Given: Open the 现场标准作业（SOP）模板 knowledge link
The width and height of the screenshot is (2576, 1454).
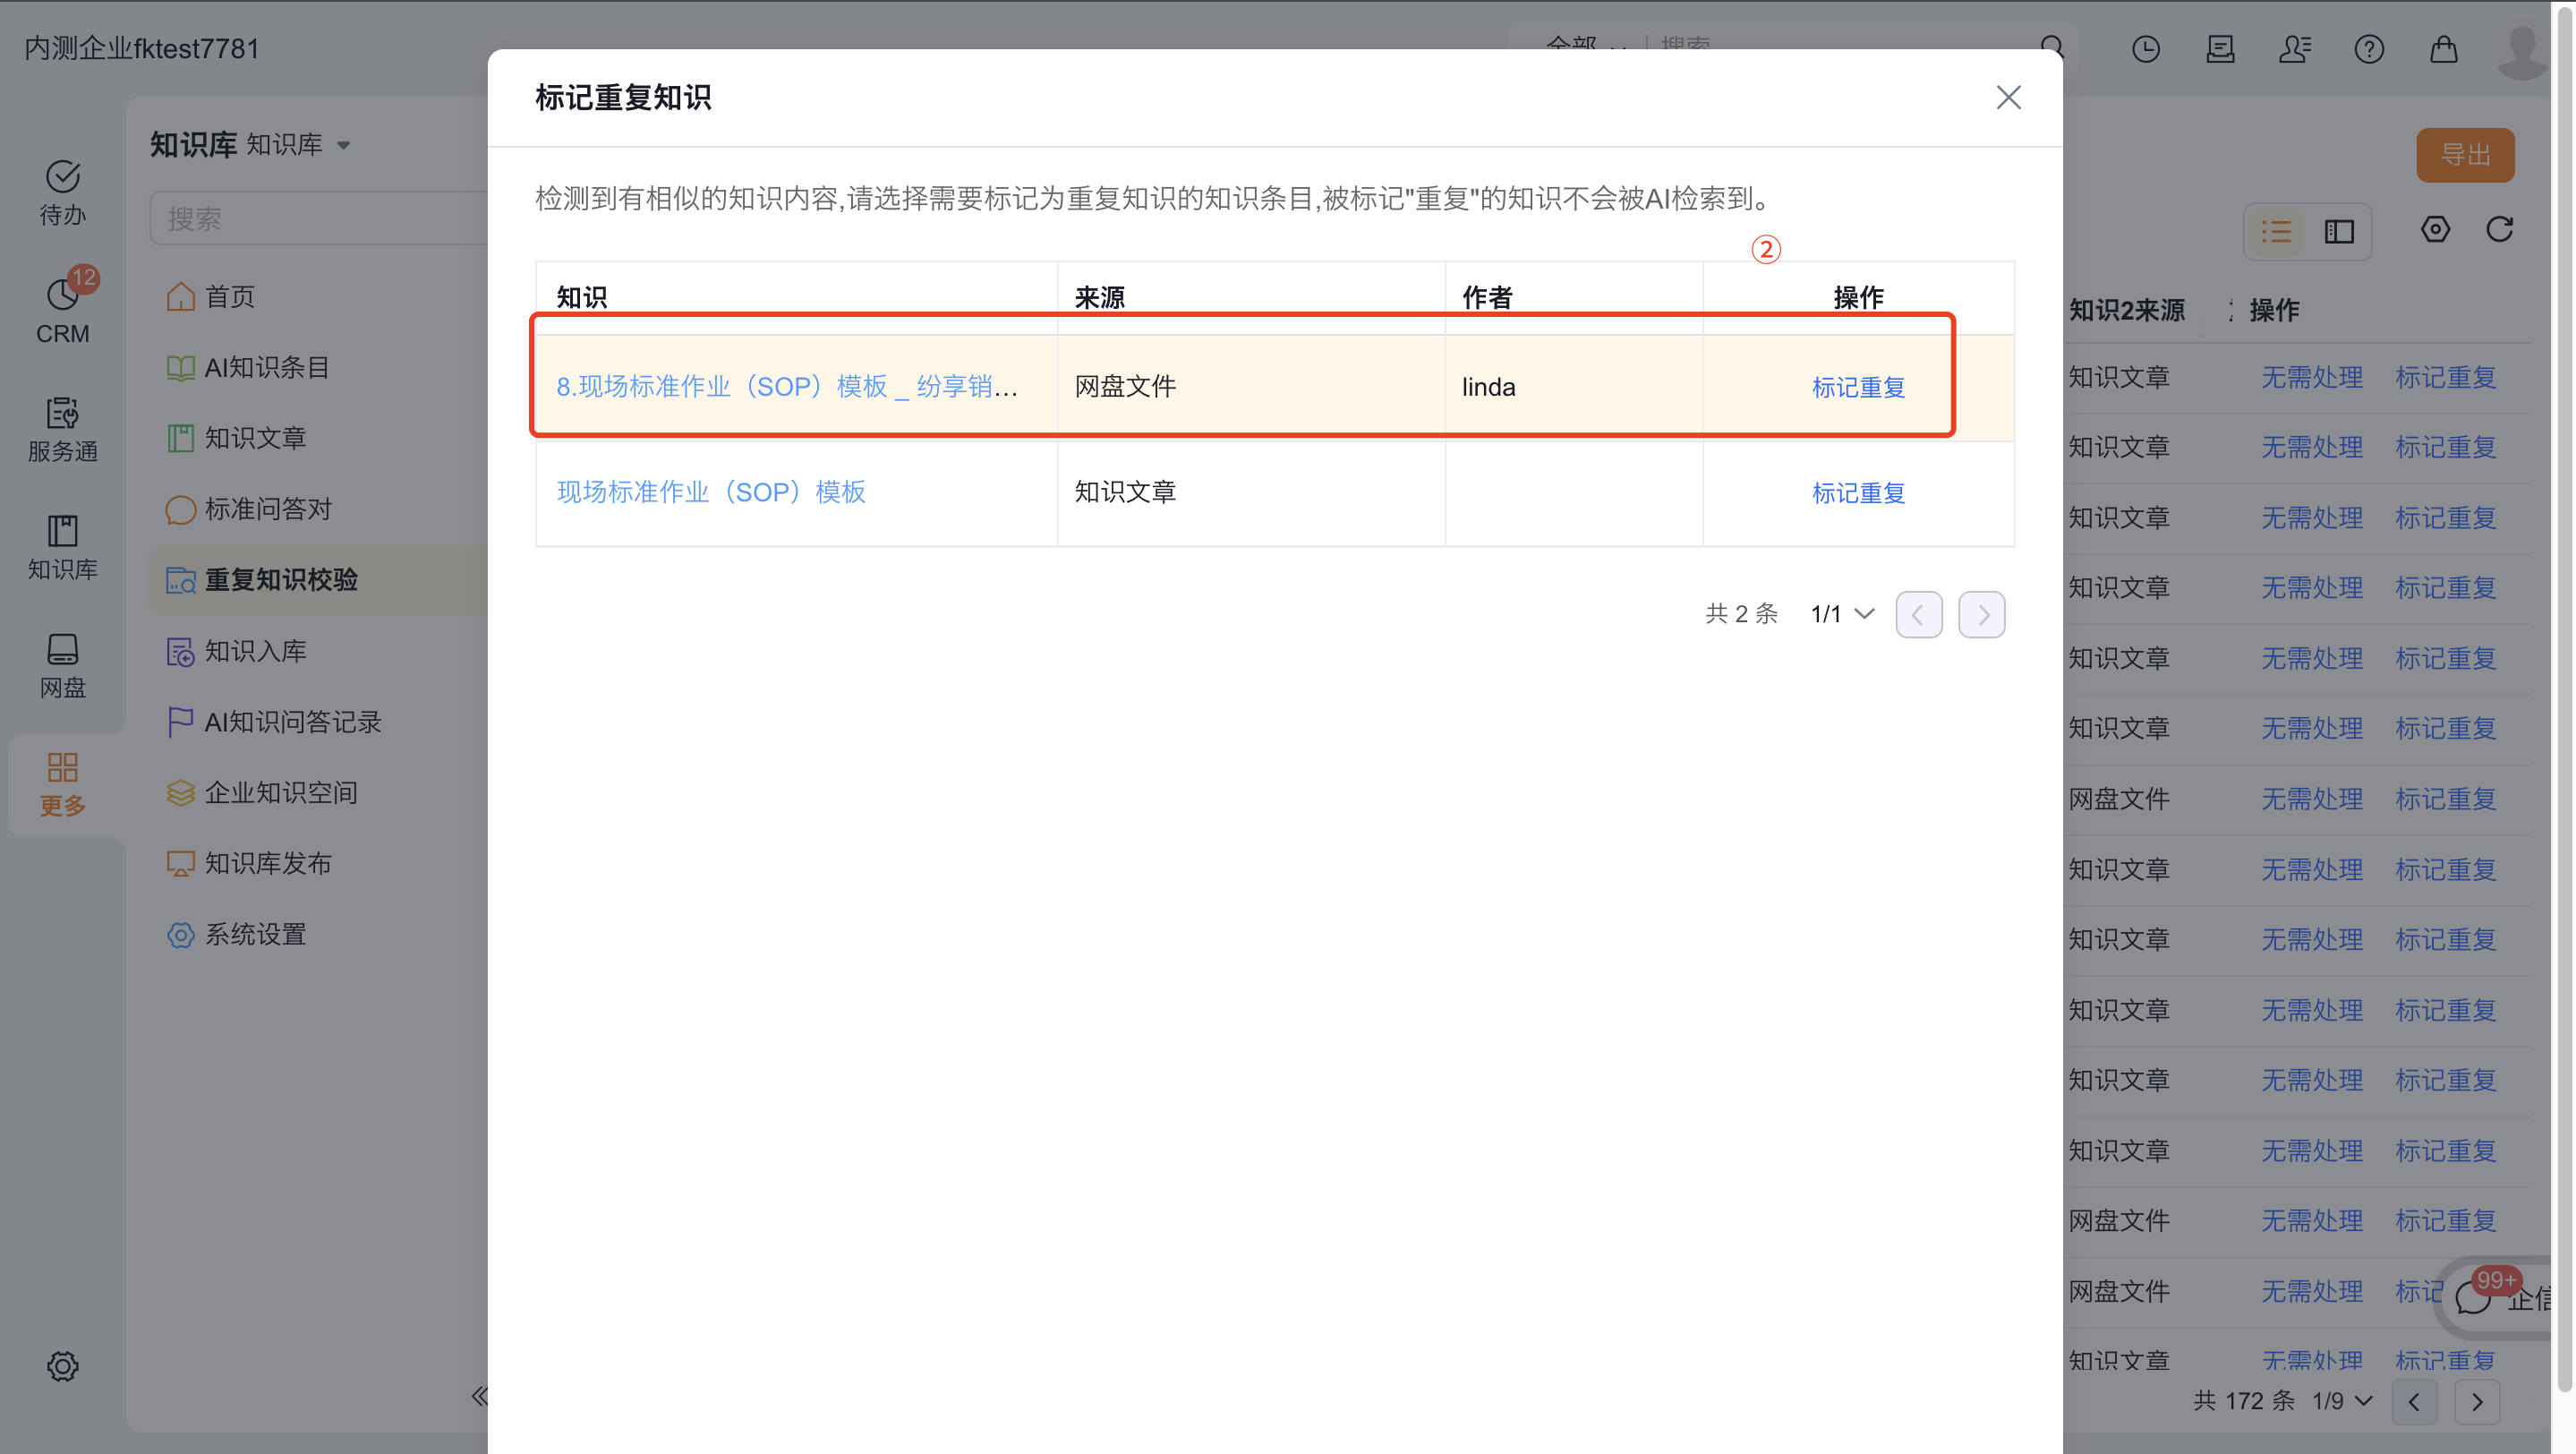Looking at the screenshot, I should click(711, 492).
